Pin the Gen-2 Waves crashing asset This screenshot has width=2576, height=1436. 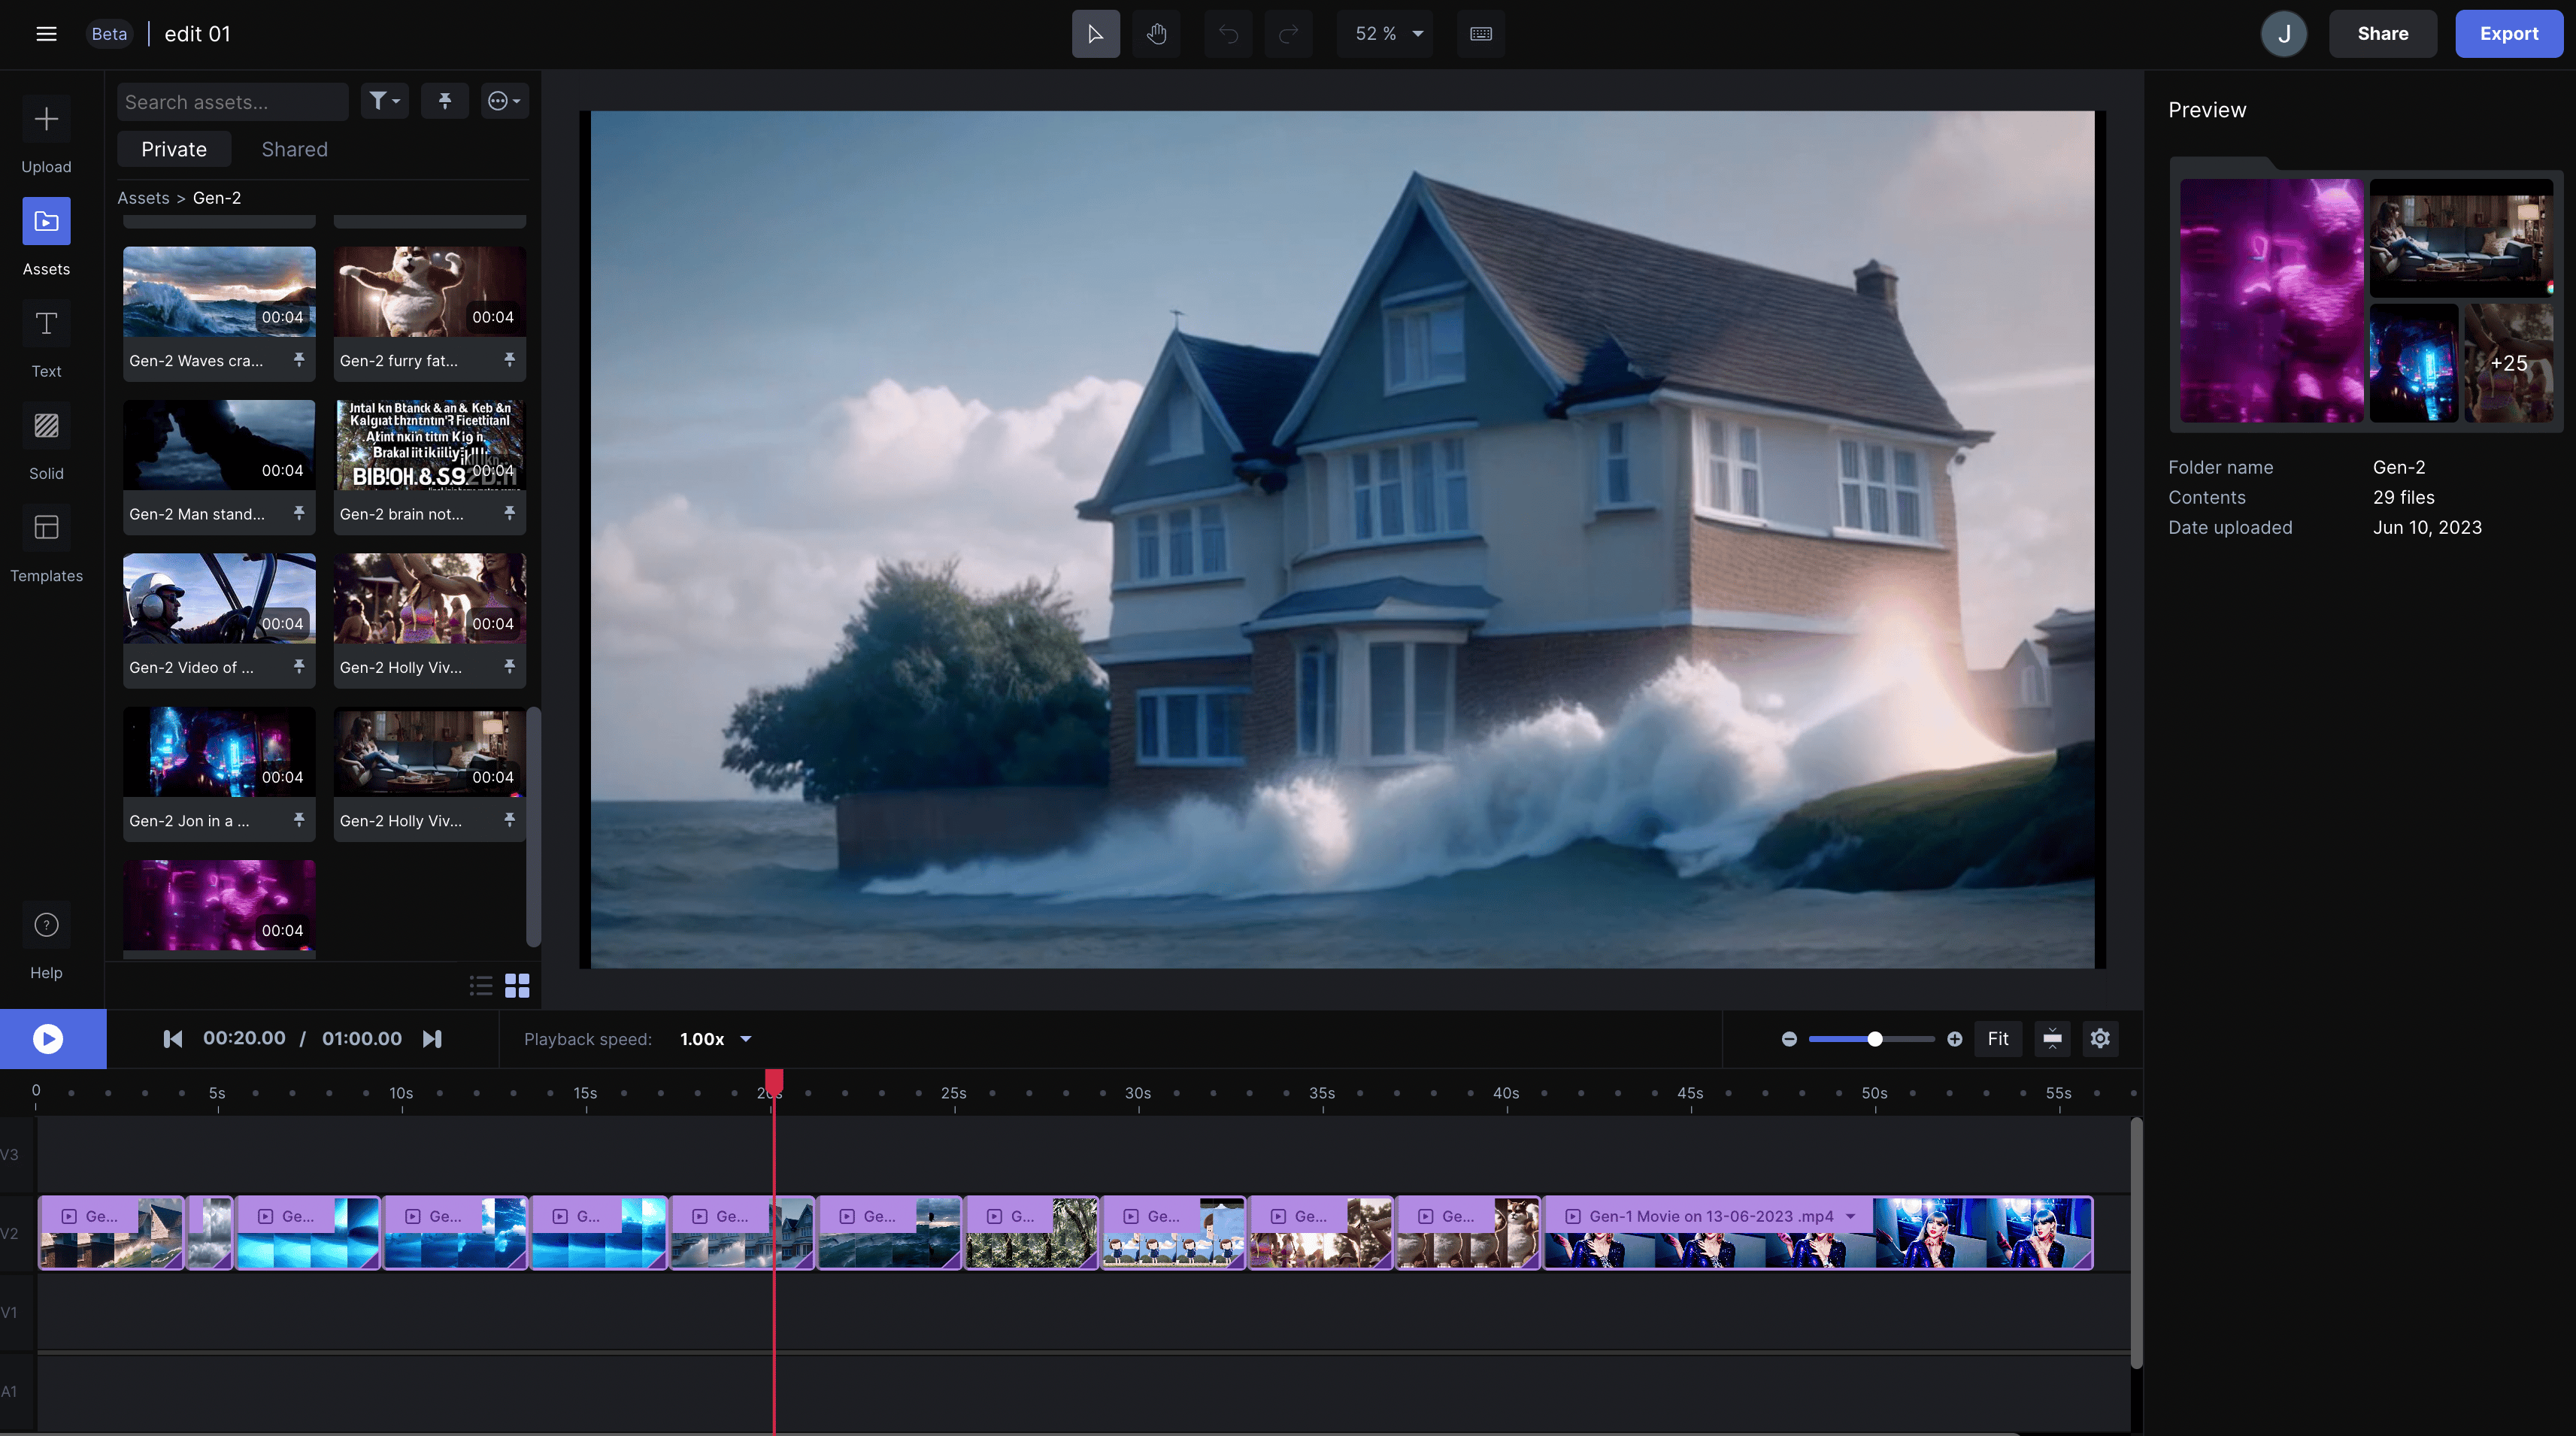click(299, 360)
